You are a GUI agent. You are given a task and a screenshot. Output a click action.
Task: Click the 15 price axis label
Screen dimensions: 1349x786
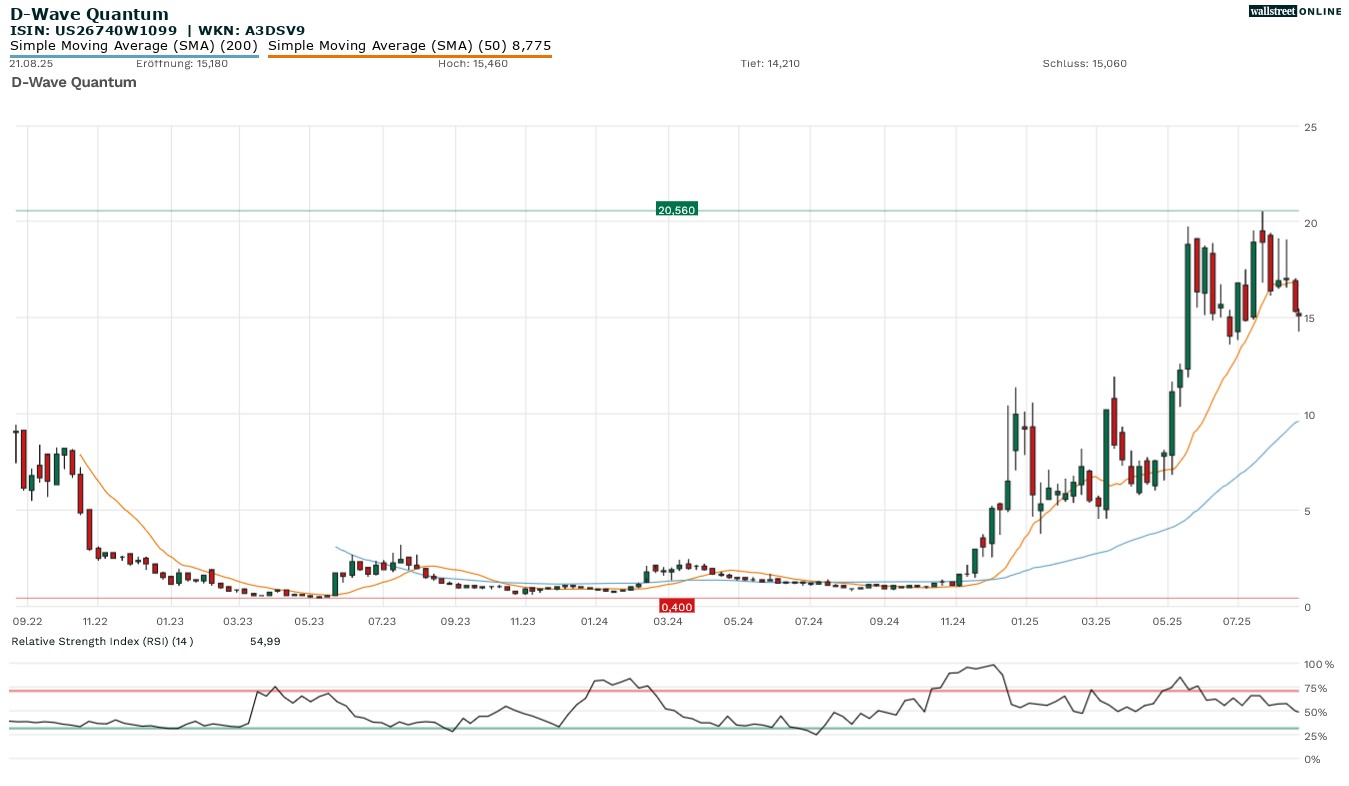(1310, 319)
